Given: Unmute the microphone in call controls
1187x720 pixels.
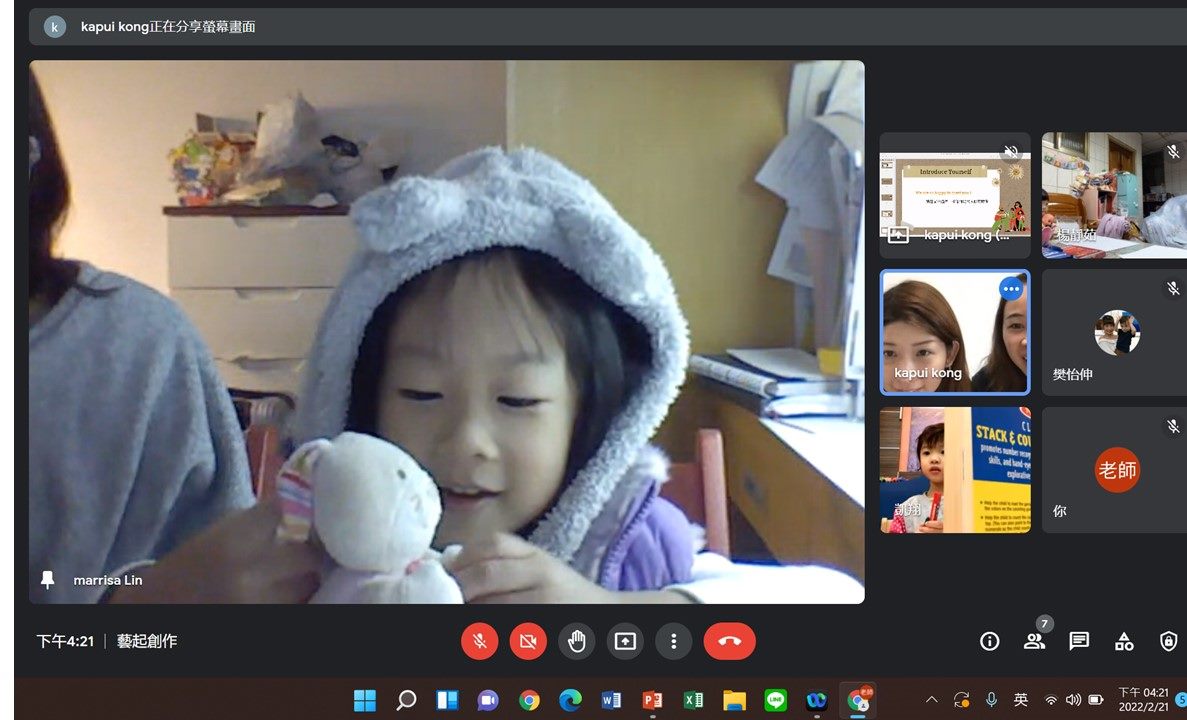Looking at the screenshot, I should [x=479, y=641].
